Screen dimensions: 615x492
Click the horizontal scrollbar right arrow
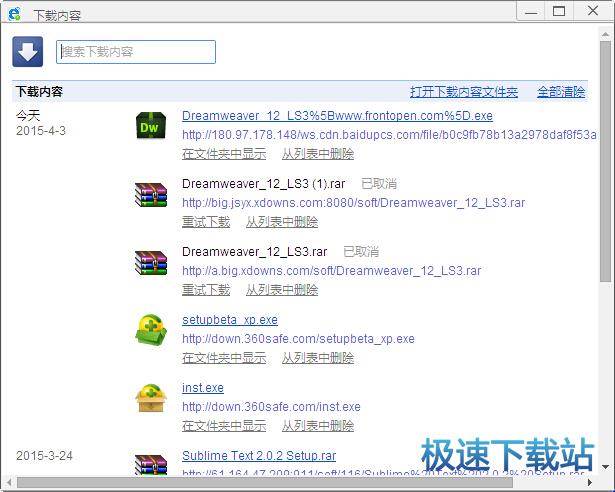click(590, 482)
